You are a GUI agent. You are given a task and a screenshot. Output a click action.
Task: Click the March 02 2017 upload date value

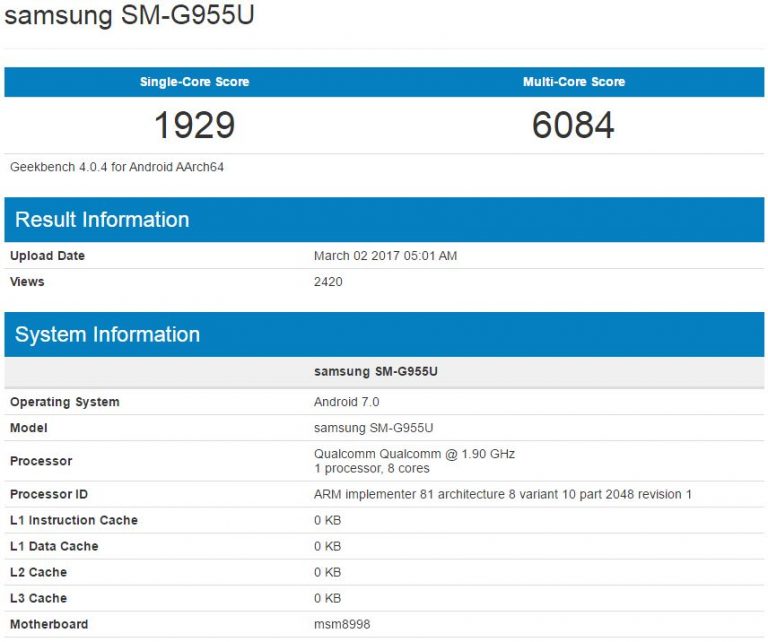385,256
